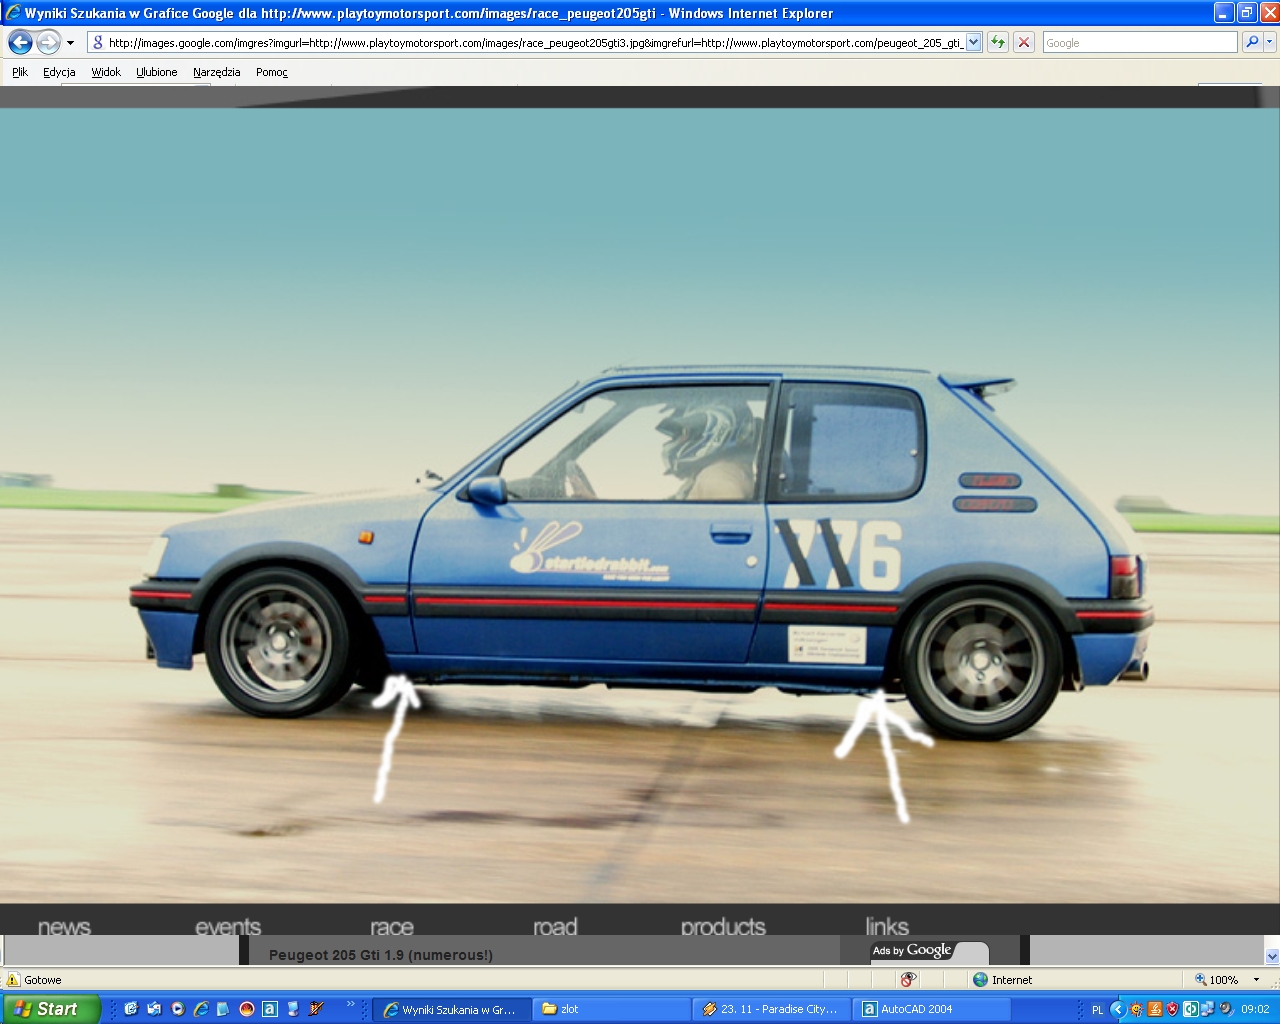Click the 'products' website navigation link
This screenshot has width=1280, height=1024.
point(723,927)
